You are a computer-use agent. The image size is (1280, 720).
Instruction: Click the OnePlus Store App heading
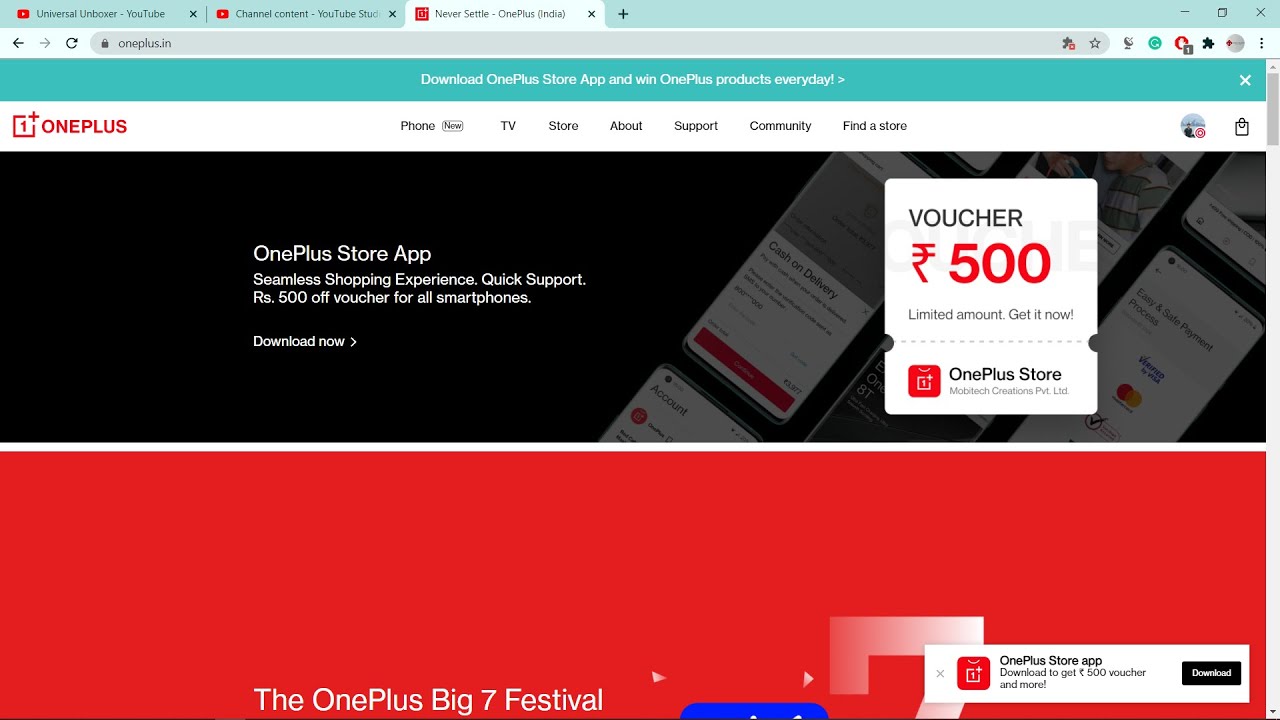[342, 254]
